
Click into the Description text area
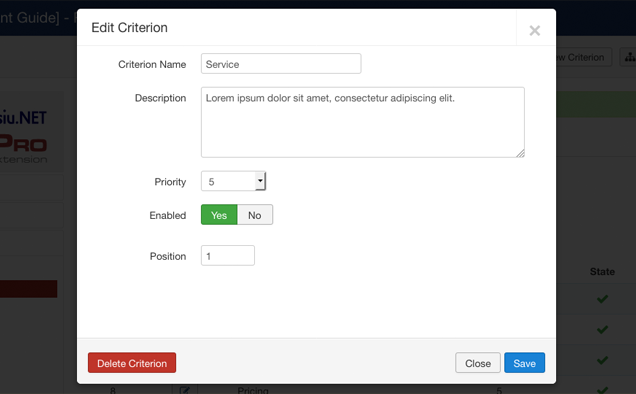click(363, 122)
